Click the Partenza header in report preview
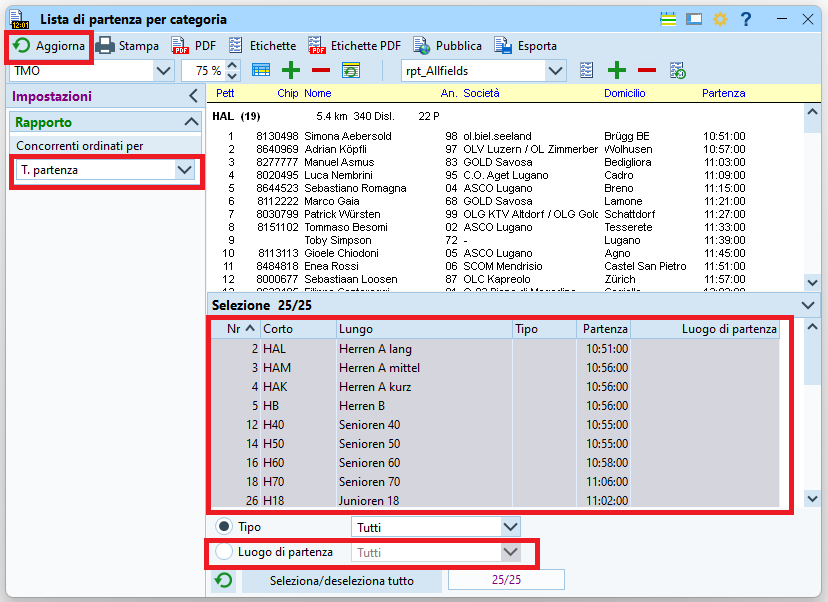Screen dimensions: 828x602 (723, 93)
